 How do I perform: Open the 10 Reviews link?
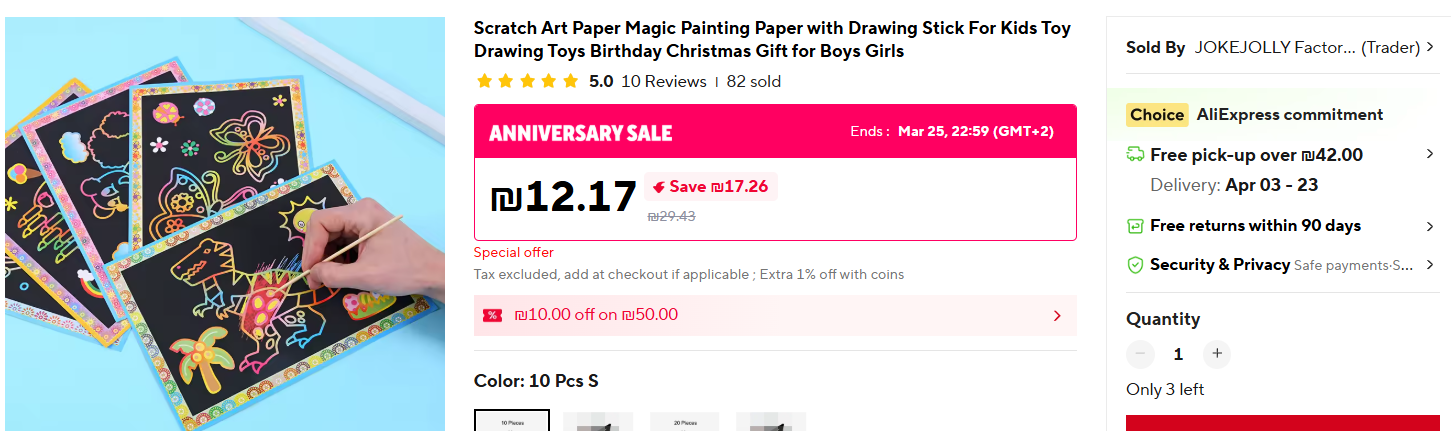tap(663, 82)
